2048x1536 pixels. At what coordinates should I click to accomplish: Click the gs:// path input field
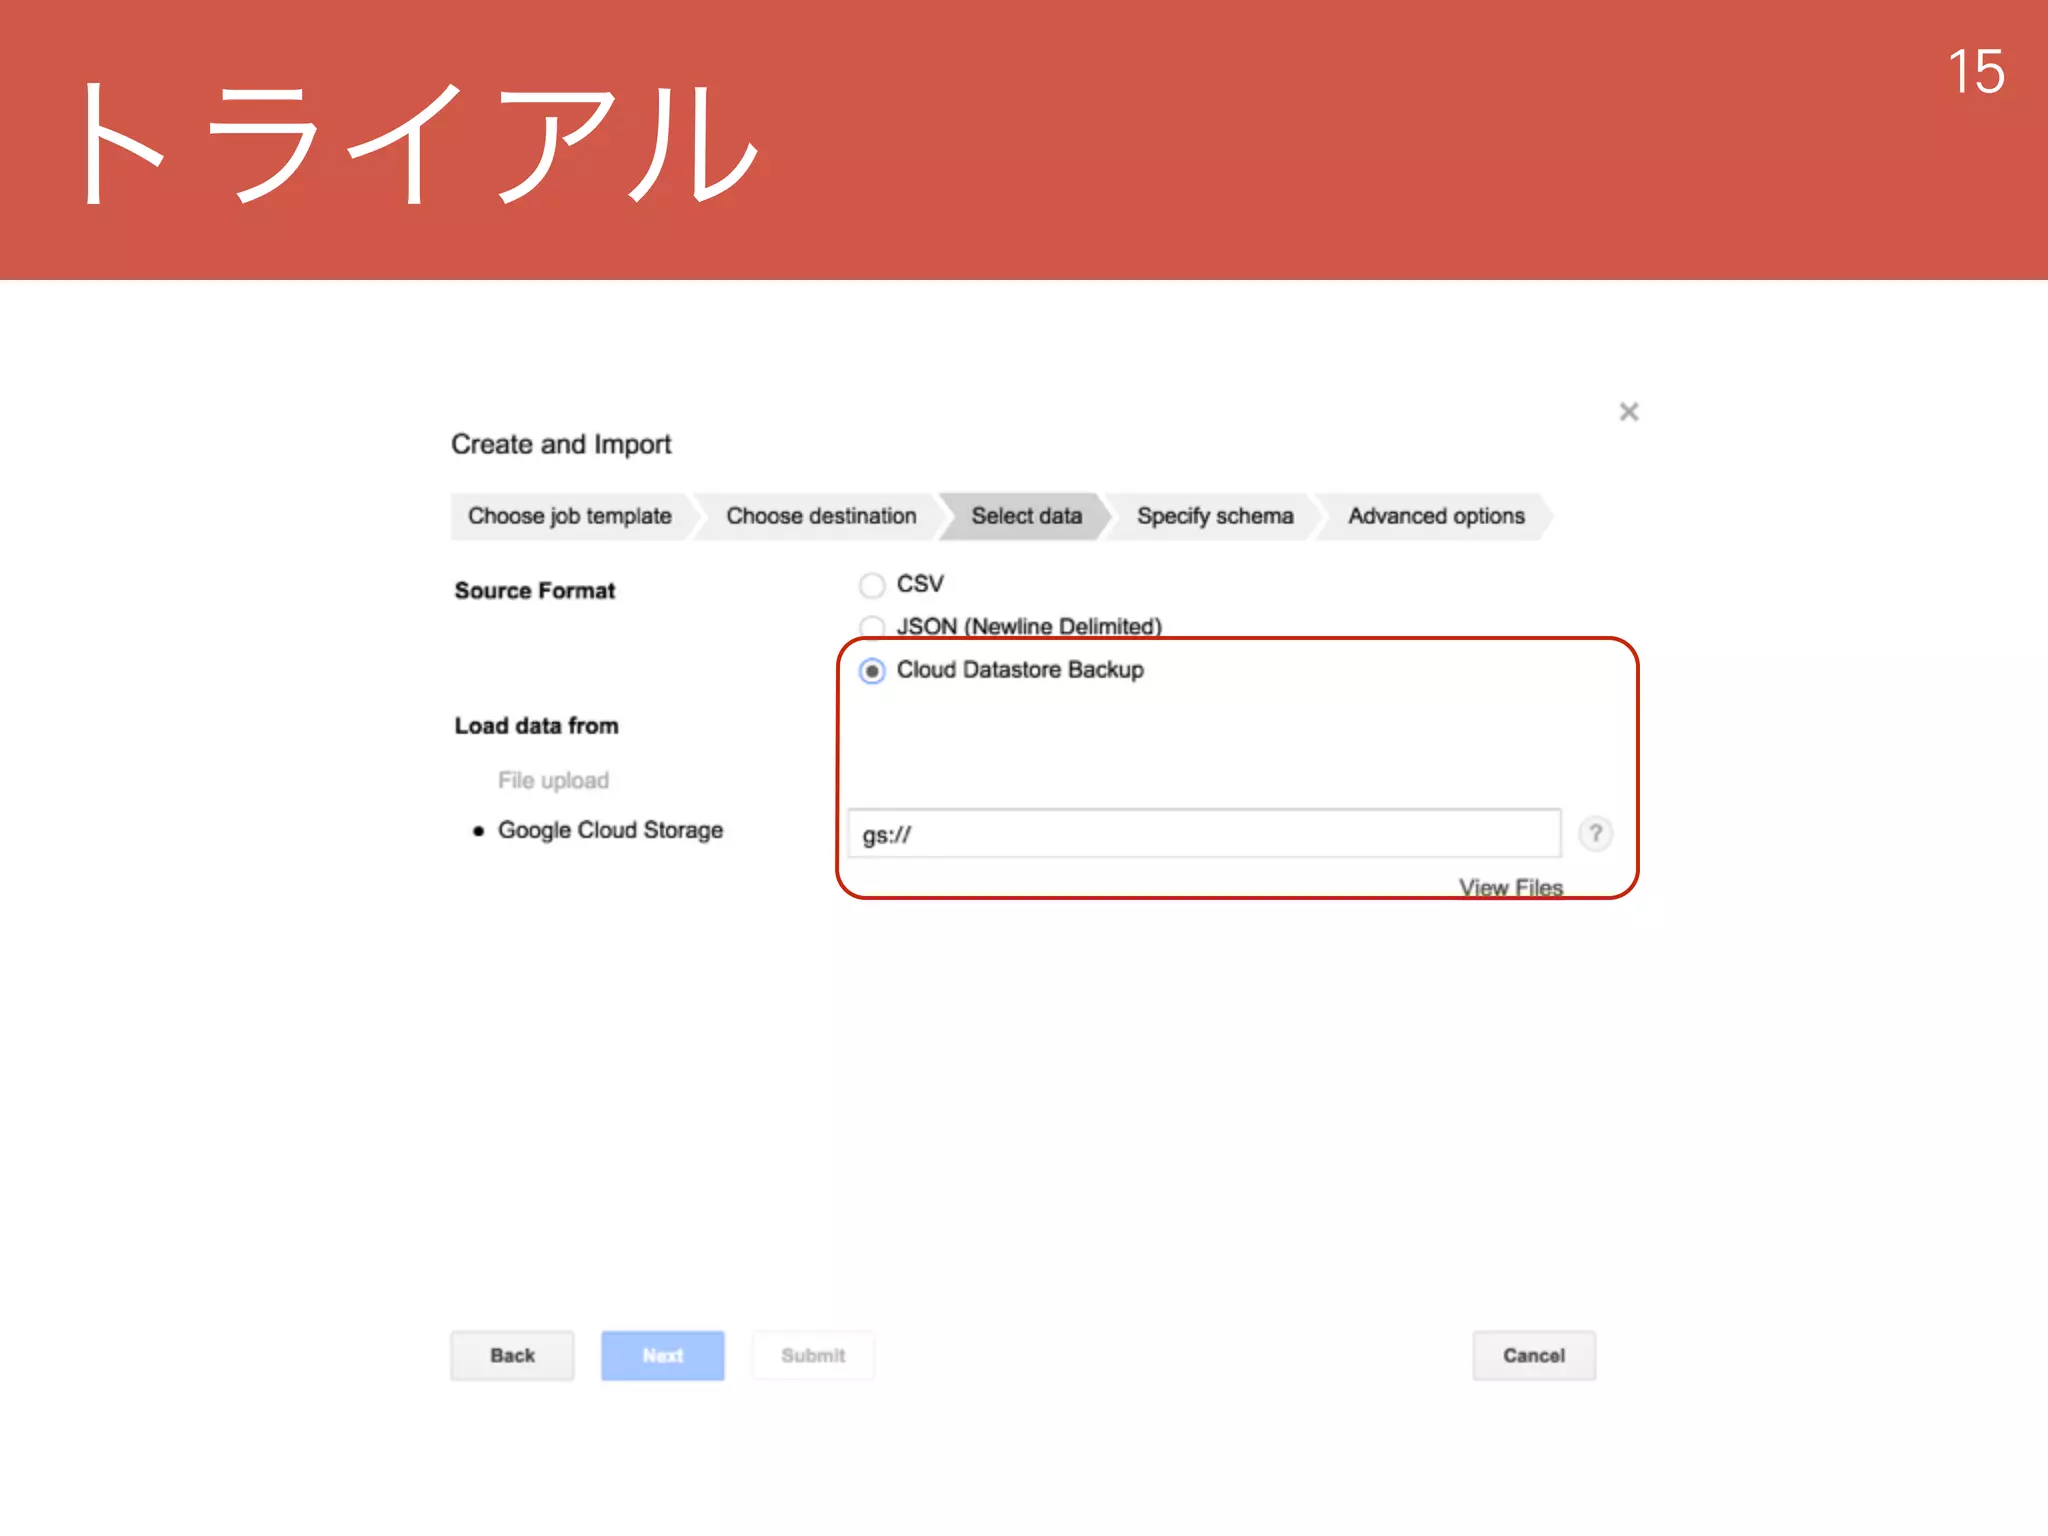coord(1203,834)
